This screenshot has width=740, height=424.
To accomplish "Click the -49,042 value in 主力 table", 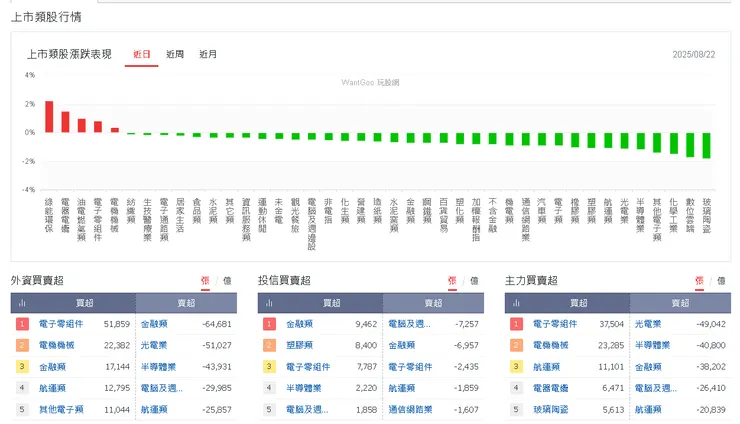I will coord(711,324).
